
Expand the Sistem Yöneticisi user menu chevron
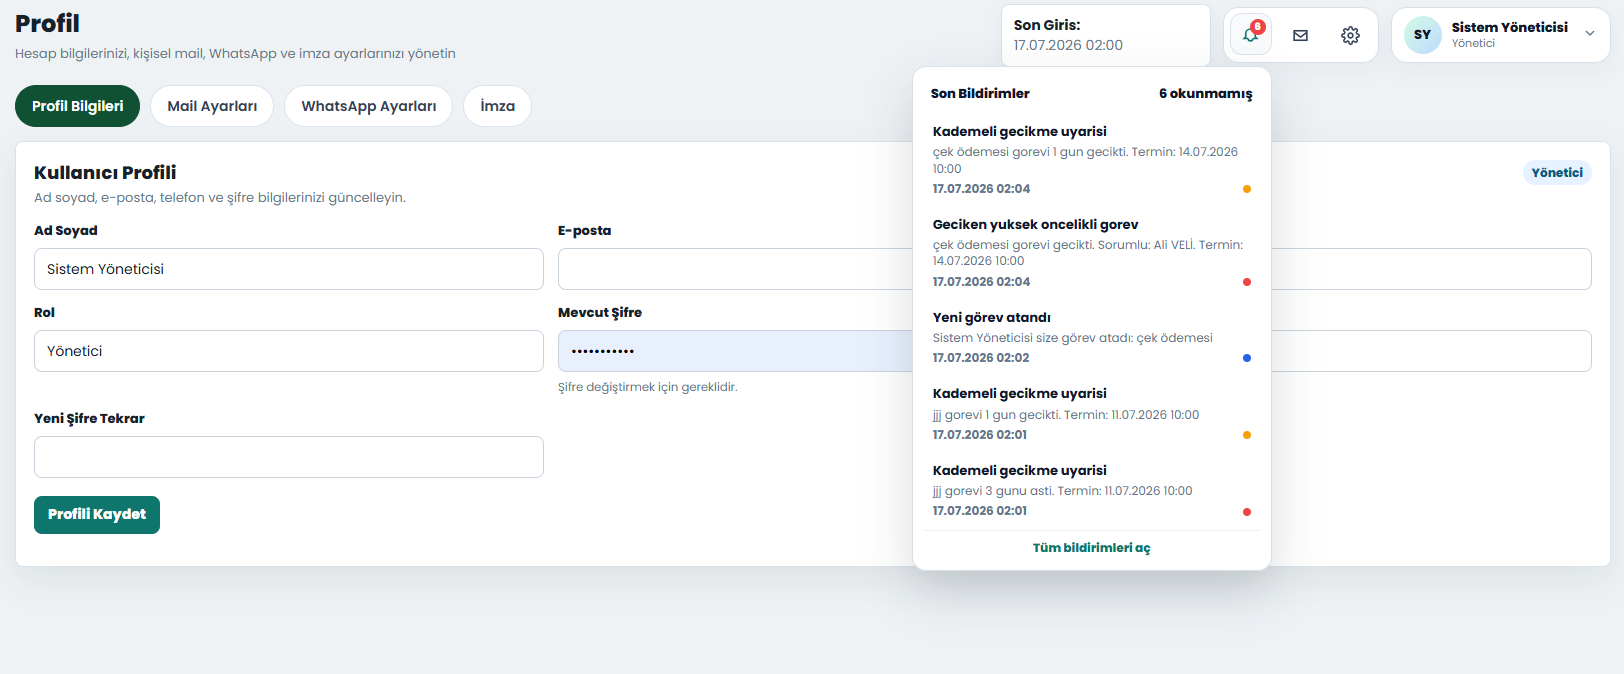pos(1590,34)
